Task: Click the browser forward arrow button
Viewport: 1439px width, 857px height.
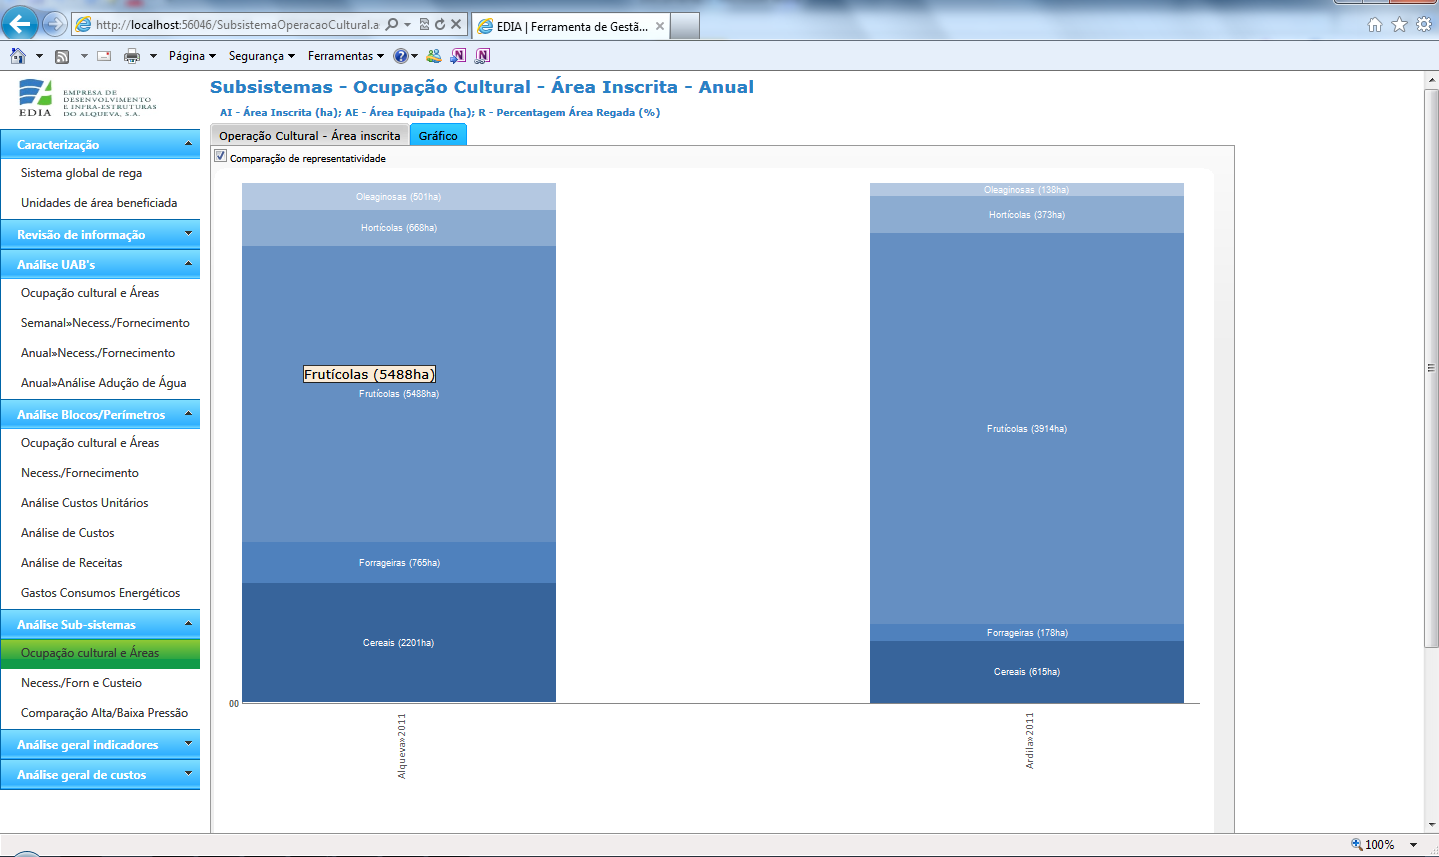Action: coord(55,24)
